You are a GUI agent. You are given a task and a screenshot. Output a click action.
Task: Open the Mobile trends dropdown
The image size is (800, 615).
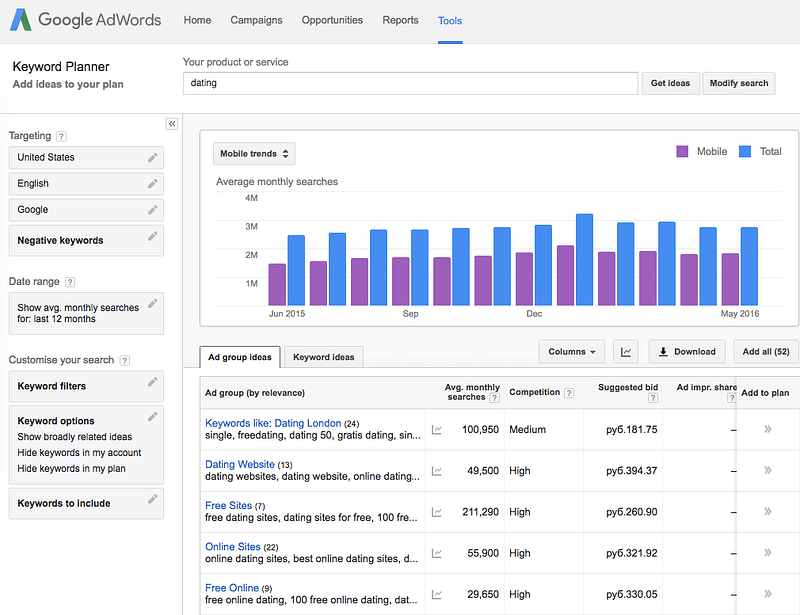(254, 154)
